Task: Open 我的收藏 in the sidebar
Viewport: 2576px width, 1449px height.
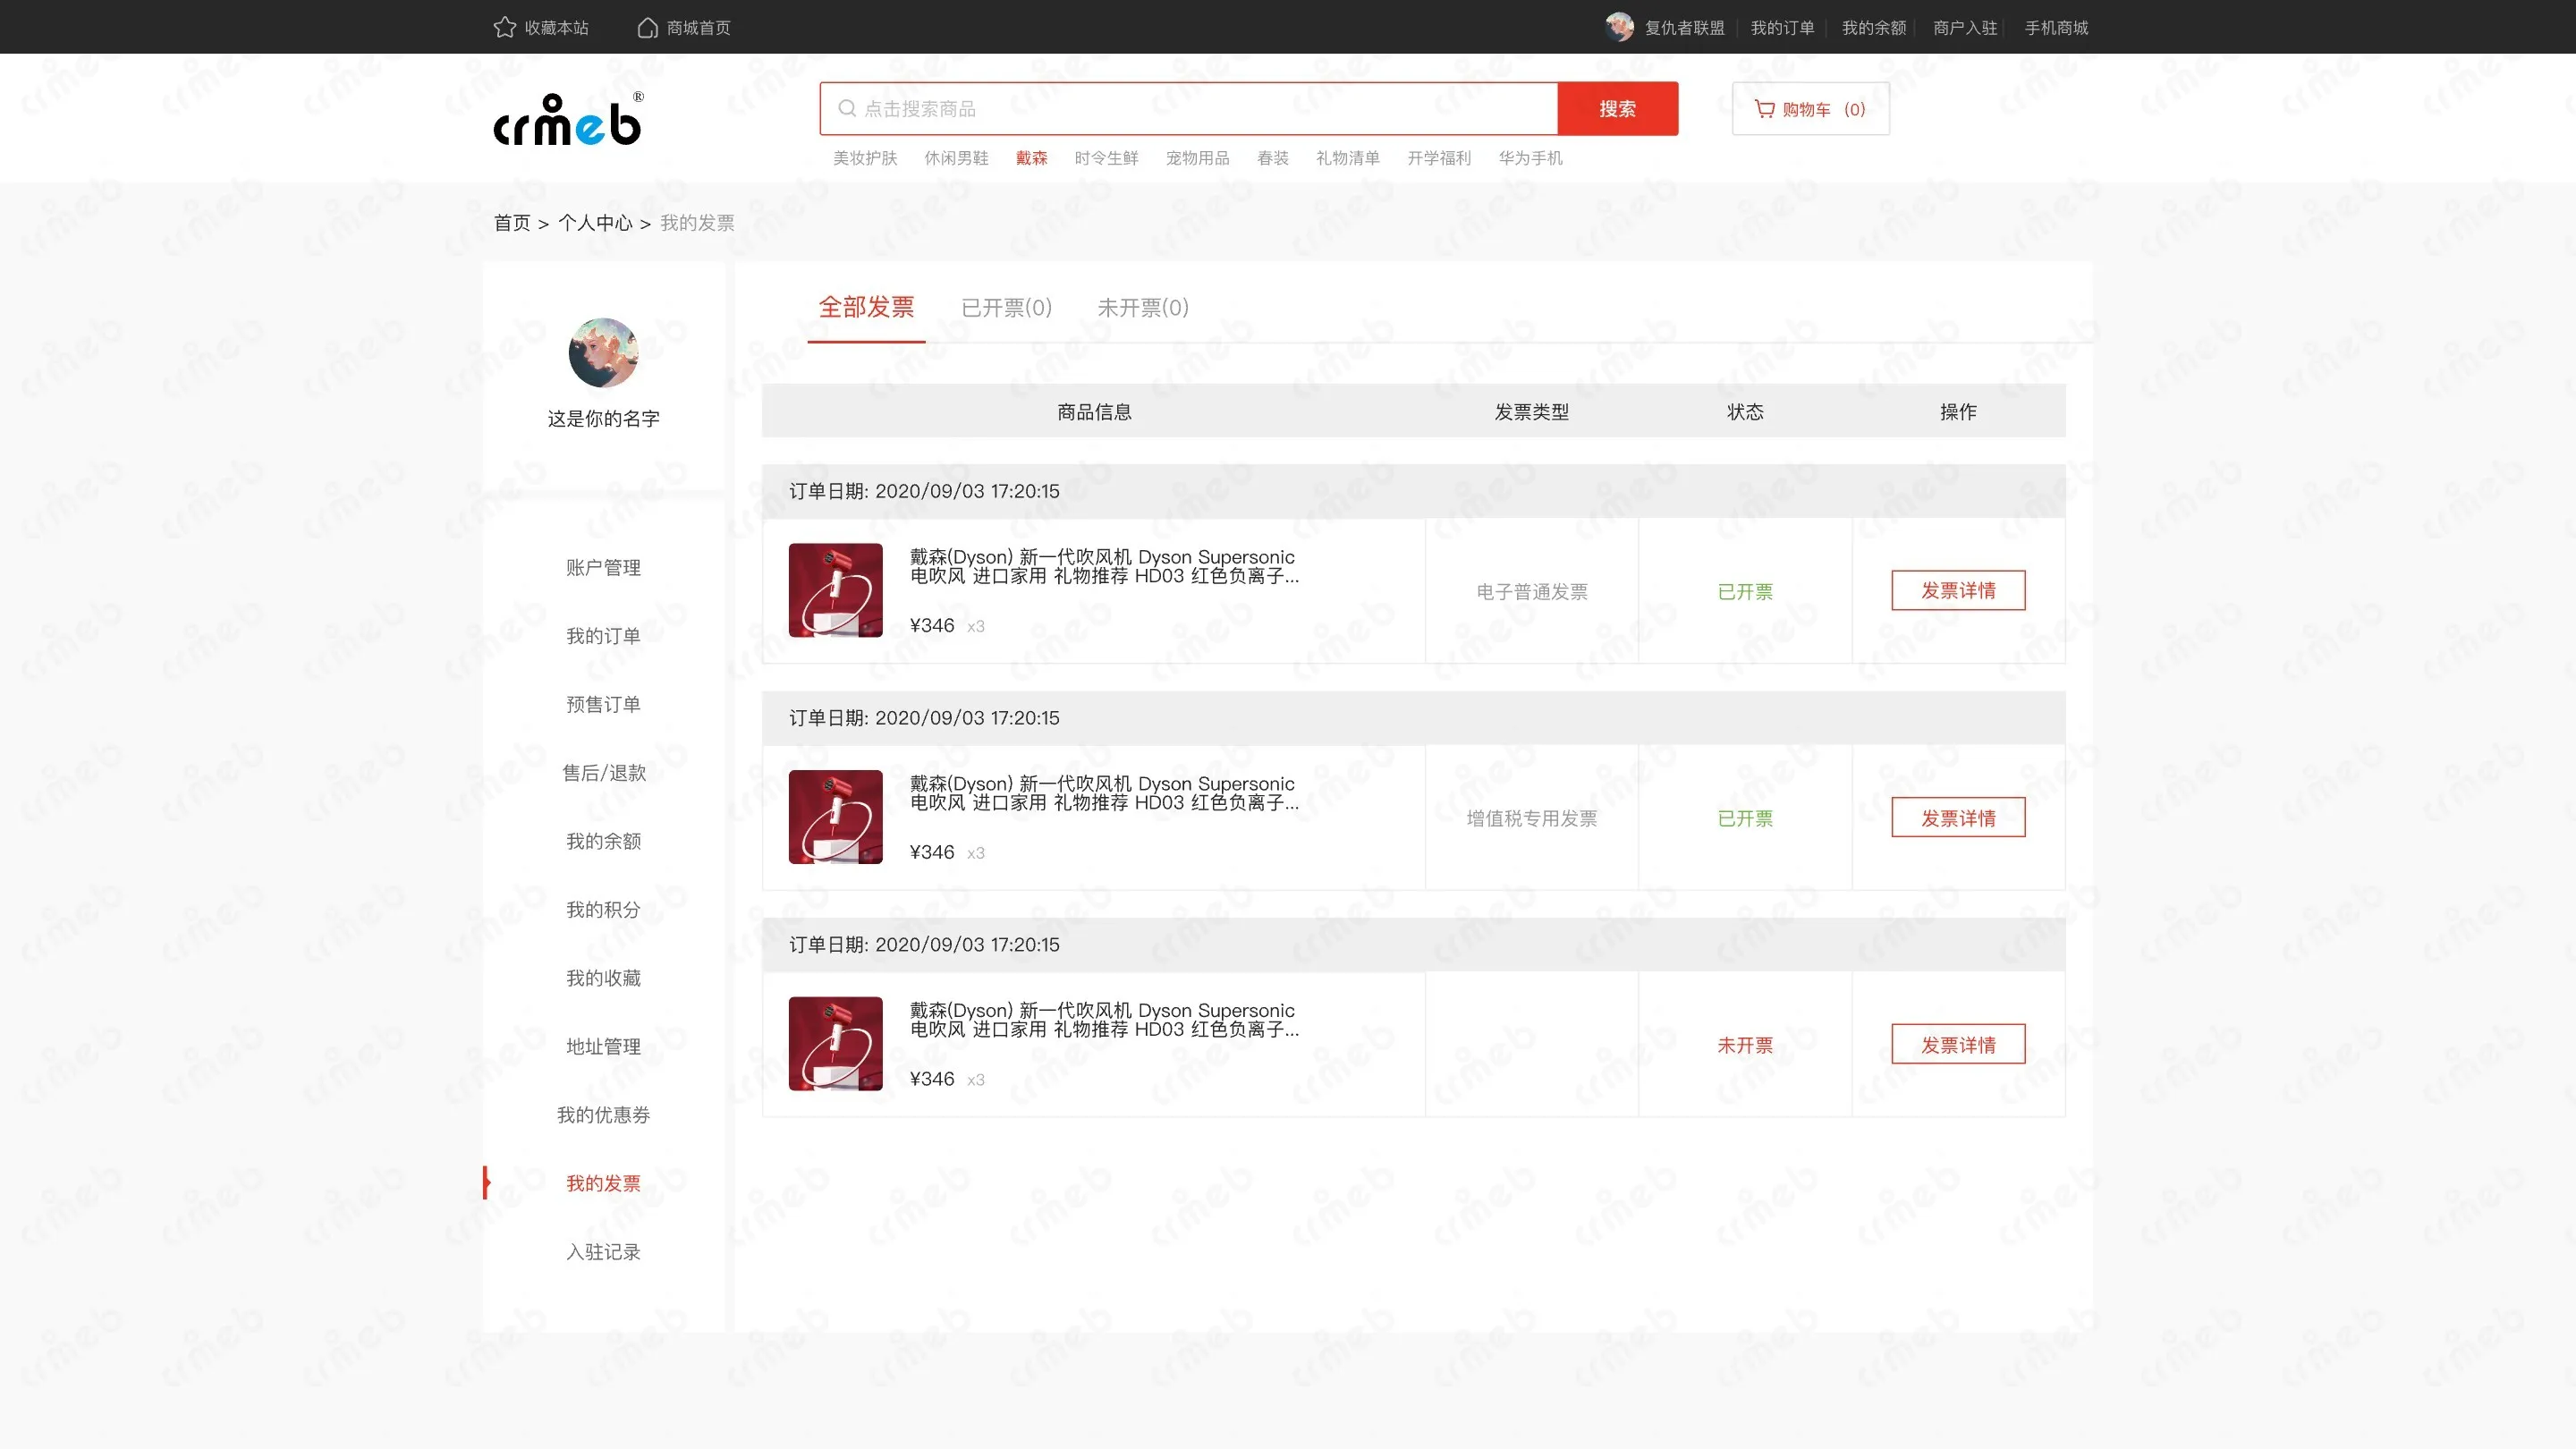Action: click(604, 978)
